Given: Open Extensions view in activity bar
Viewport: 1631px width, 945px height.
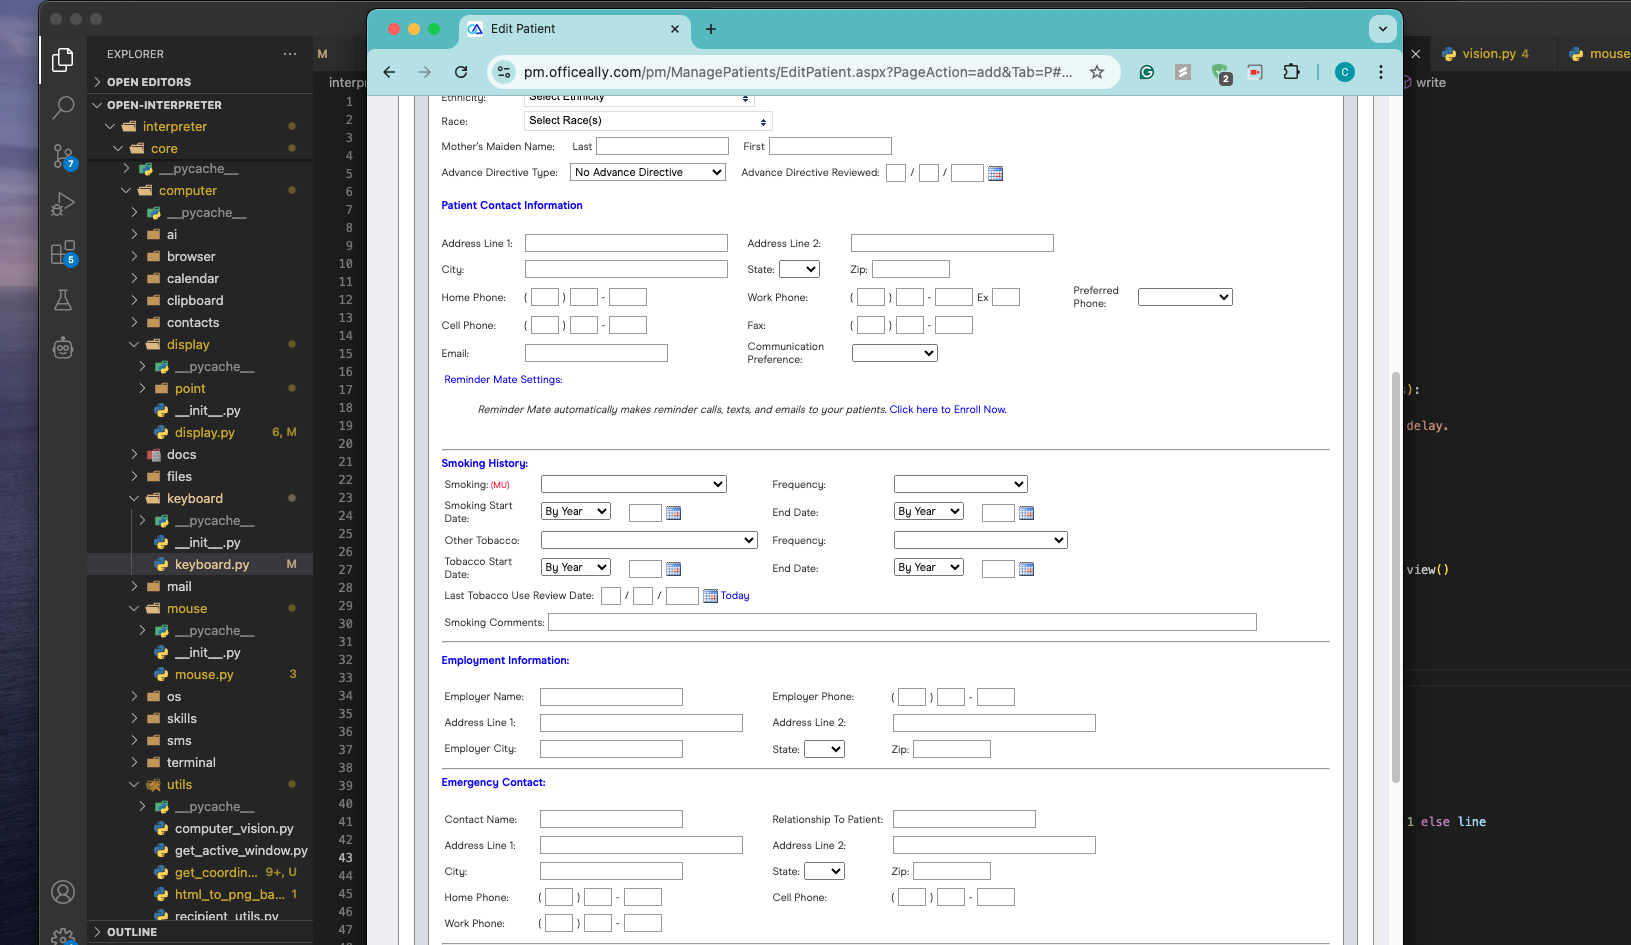Looking at the screenshot, I should tap(63, 252).
